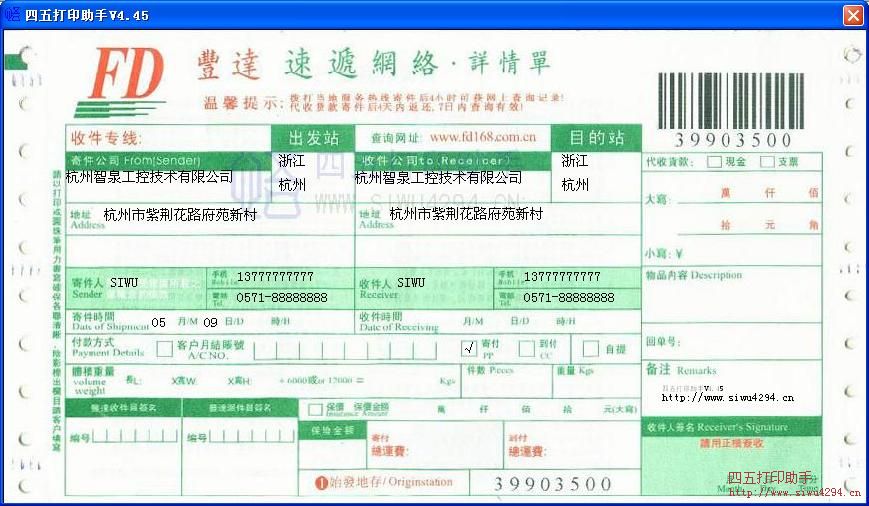The height and width of the screenshot is (506, 869).
Task: Click the barcode image
Action: tap(731, 100)
